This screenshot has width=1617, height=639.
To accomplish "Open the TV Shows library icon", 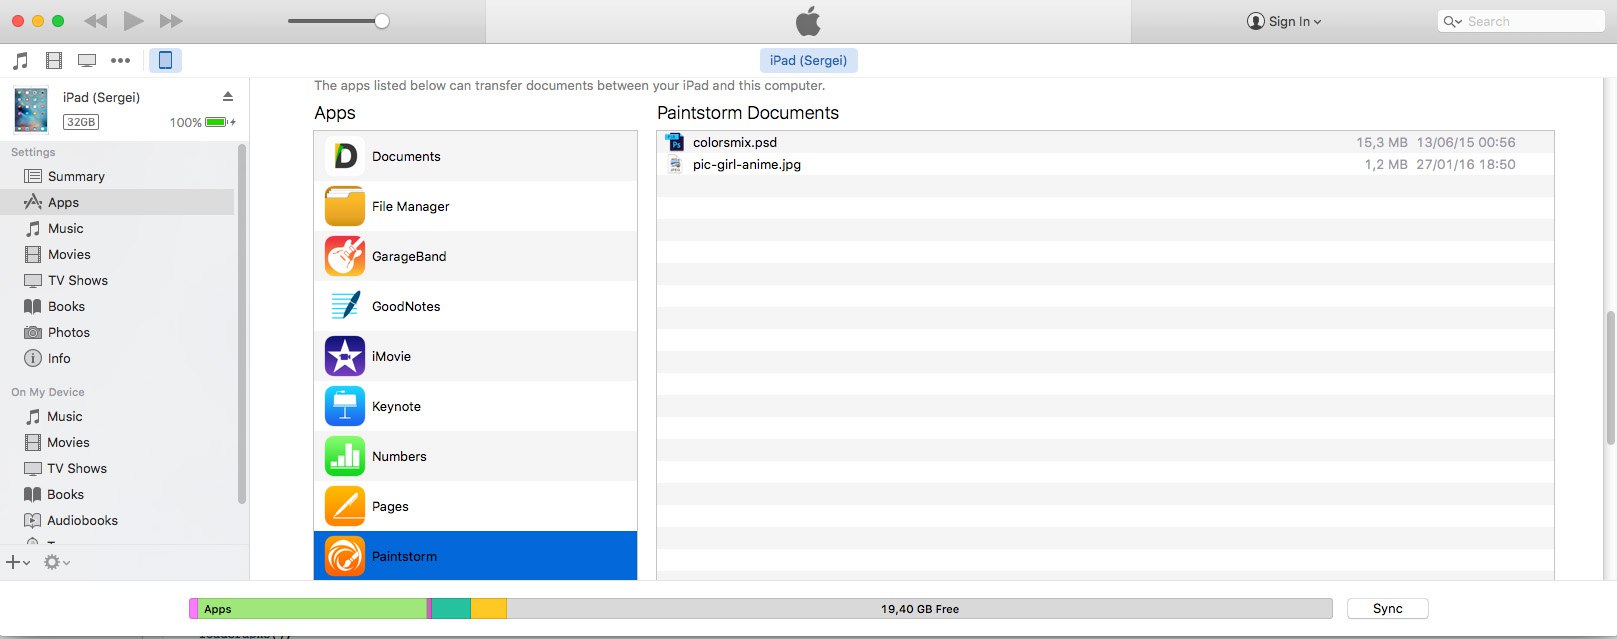I will click(x=87, y=61).
